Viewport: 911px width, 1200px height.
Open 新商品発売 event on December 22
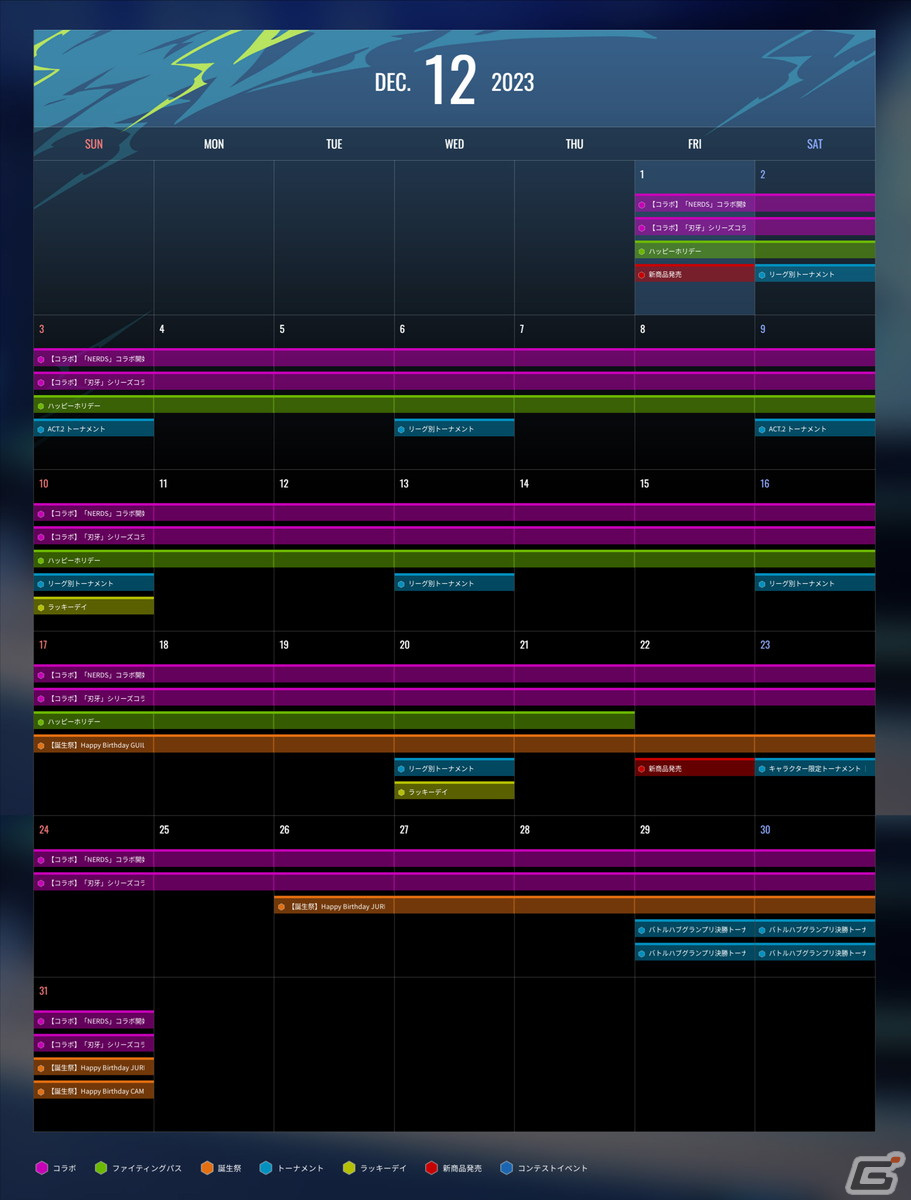695,768
